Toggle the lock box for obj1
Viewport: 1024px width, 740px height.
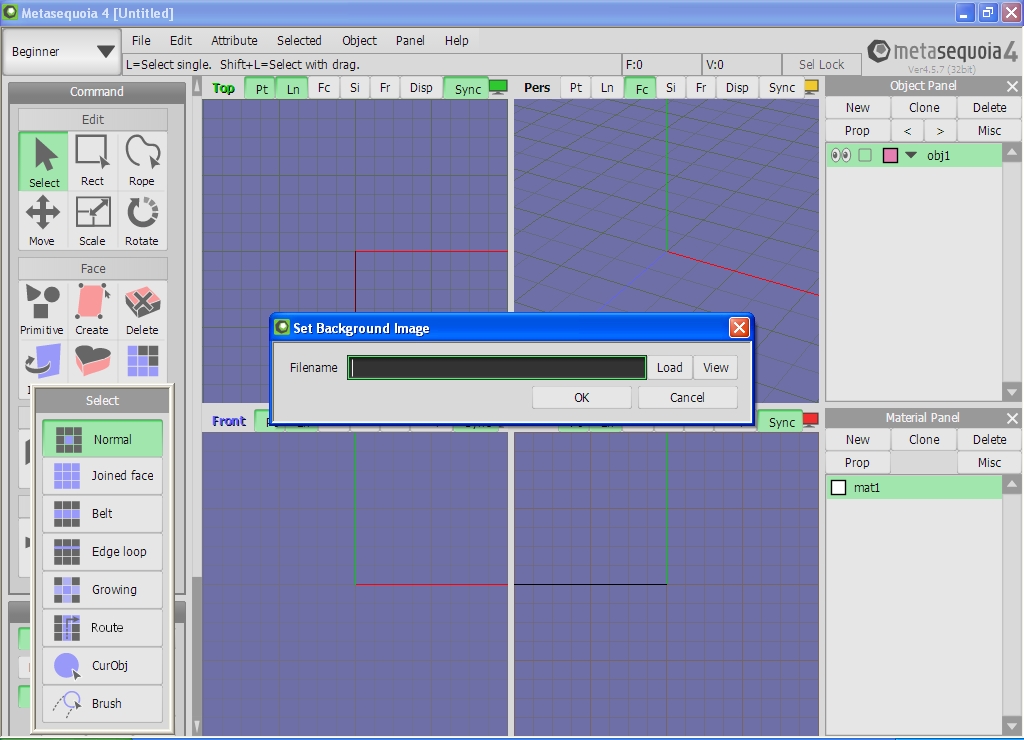click(x=865, y=155)
